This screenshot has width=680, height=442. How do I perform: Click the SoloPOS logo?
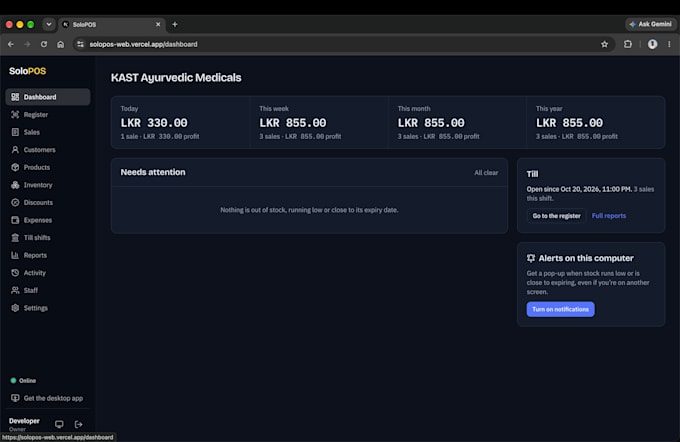tap(27, 71)
